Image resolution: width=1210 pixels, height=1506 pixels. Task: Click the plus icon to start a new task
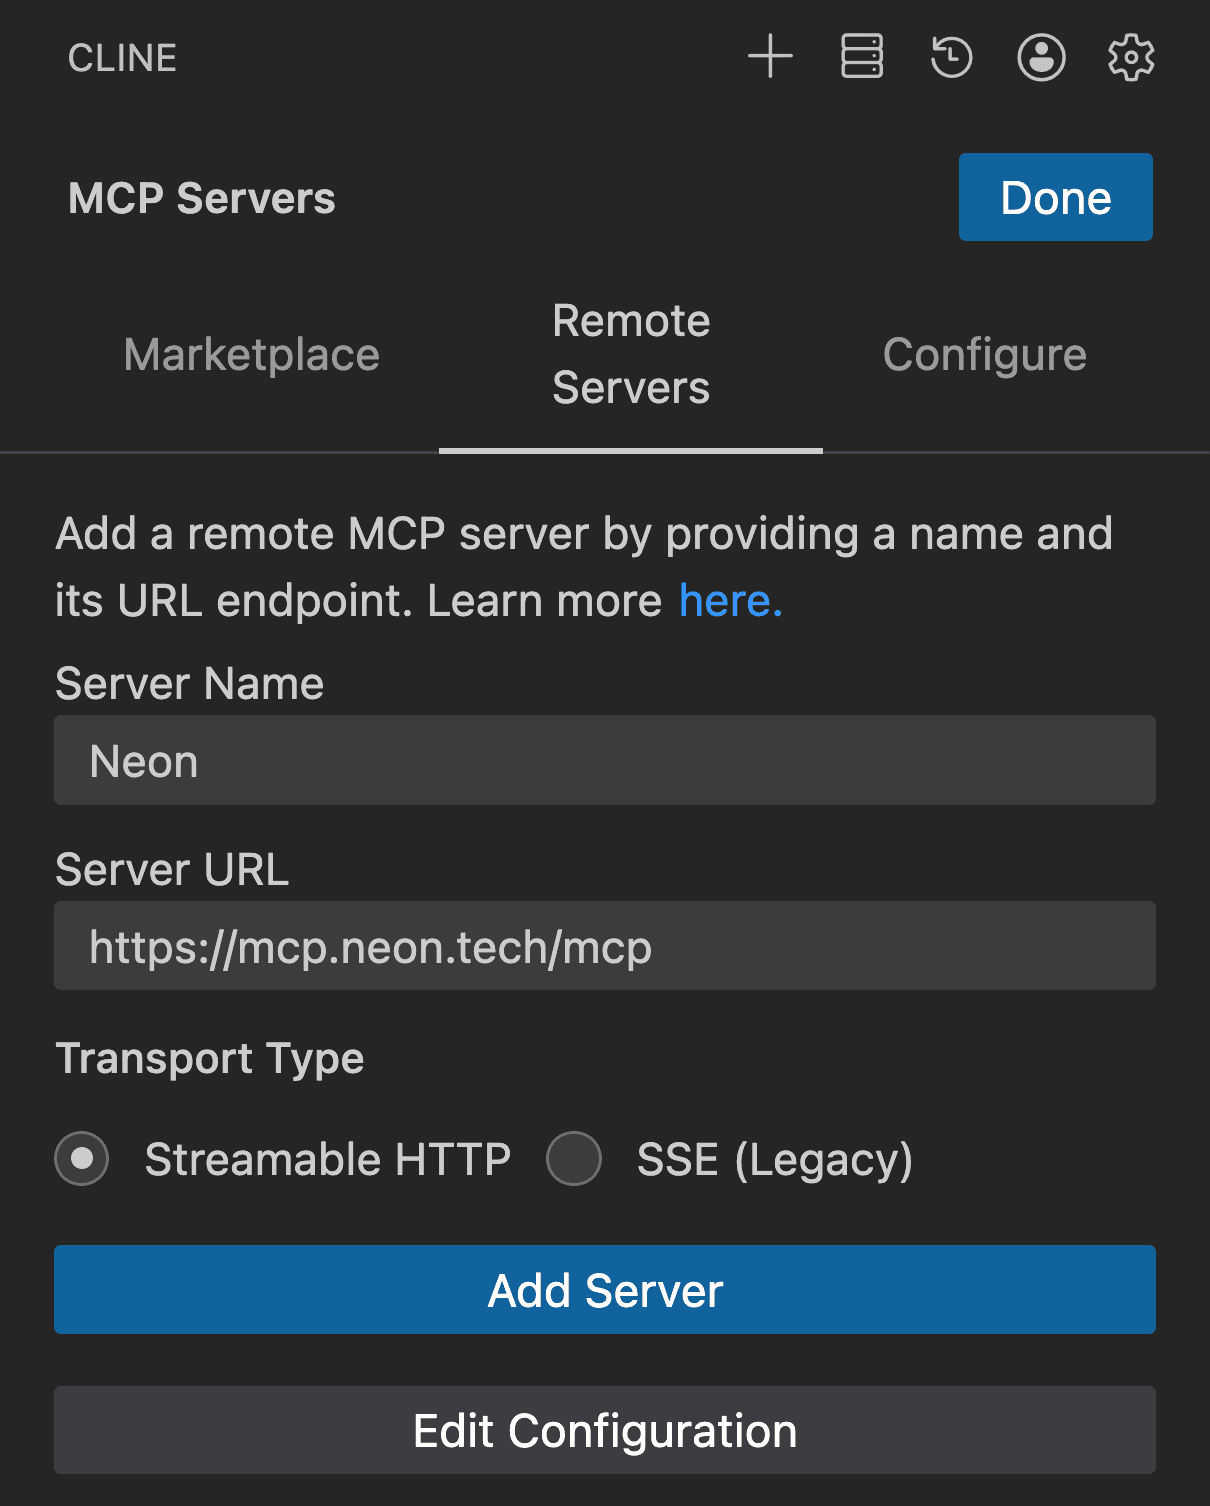click(770, 57)
